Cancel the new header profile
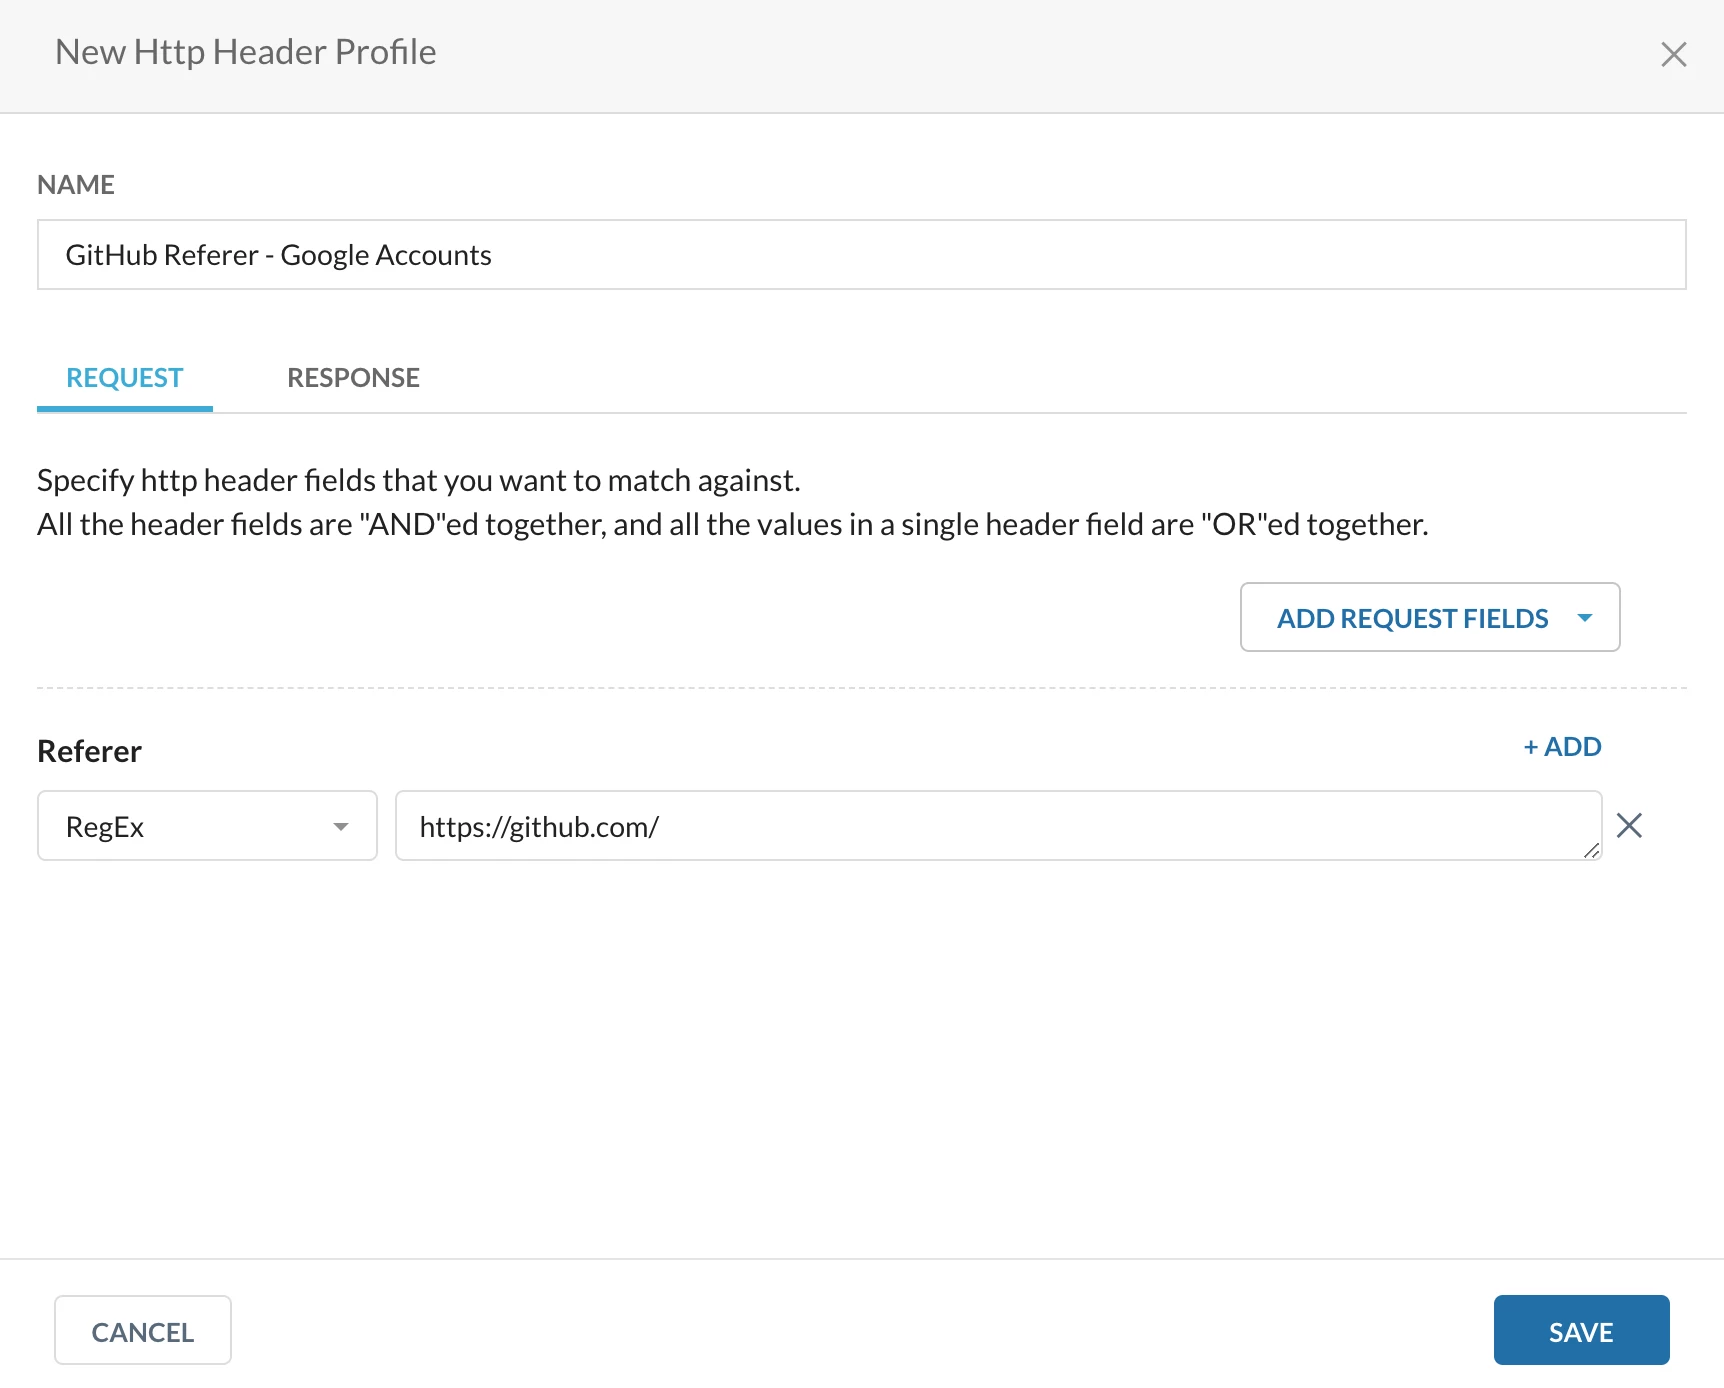This screenshot has width=1724, height=1388. [143, 1330]
